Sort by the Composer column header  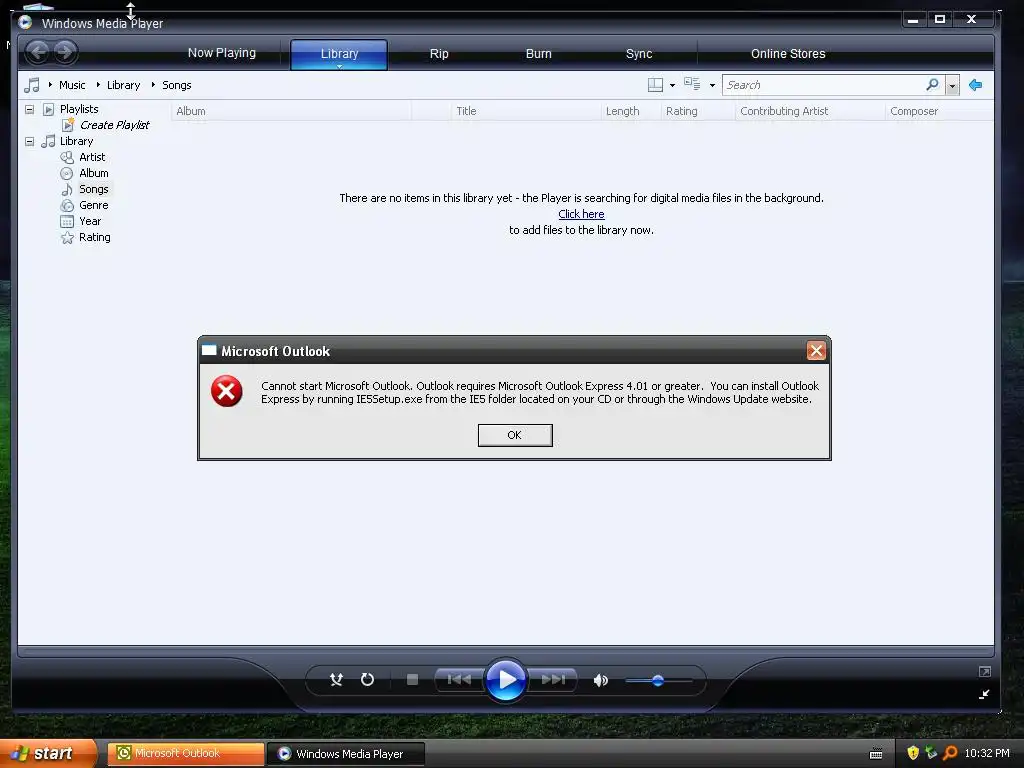[939, 111]
